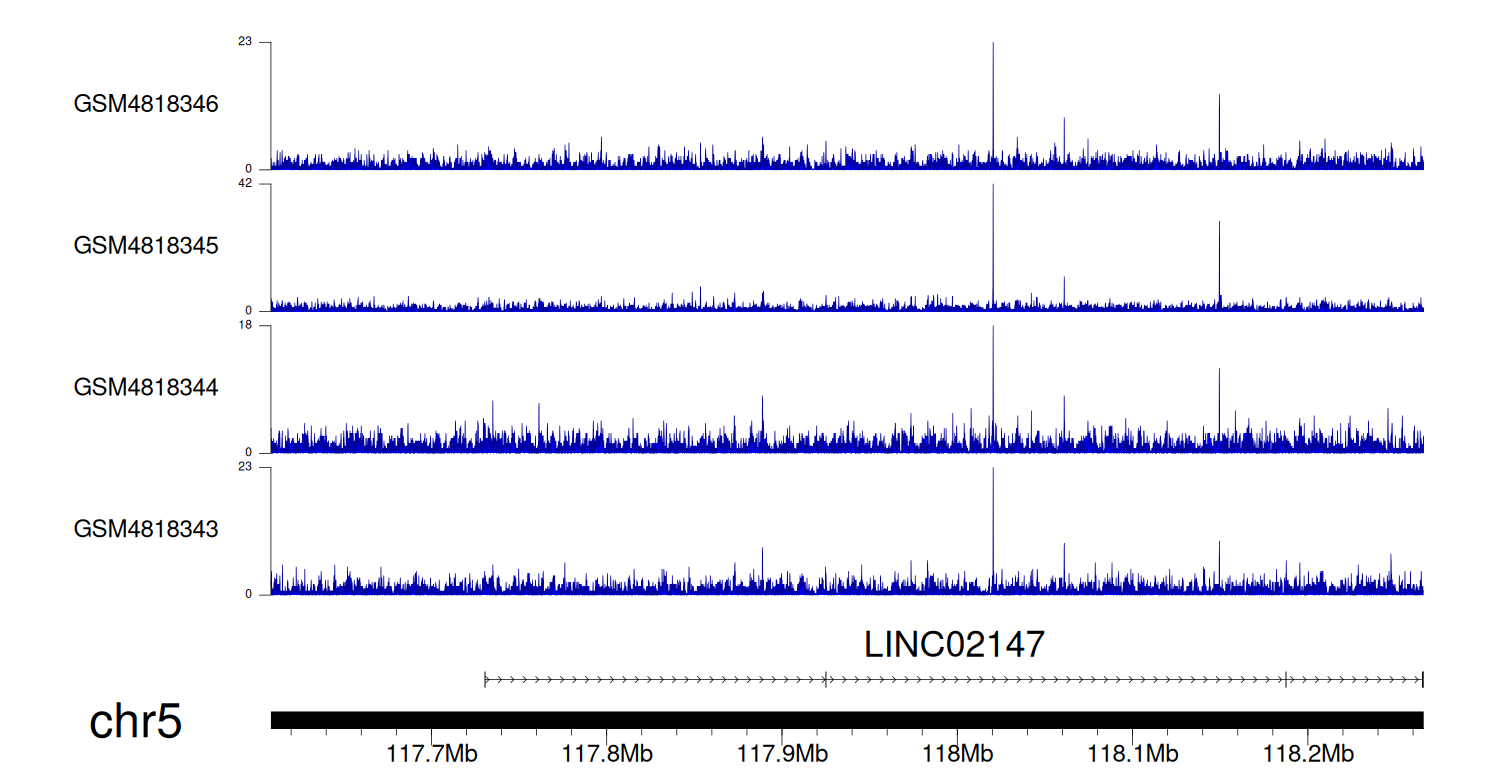Click the LINC02147 gene name
The image size is (1500, 780).
pos(954,645)
